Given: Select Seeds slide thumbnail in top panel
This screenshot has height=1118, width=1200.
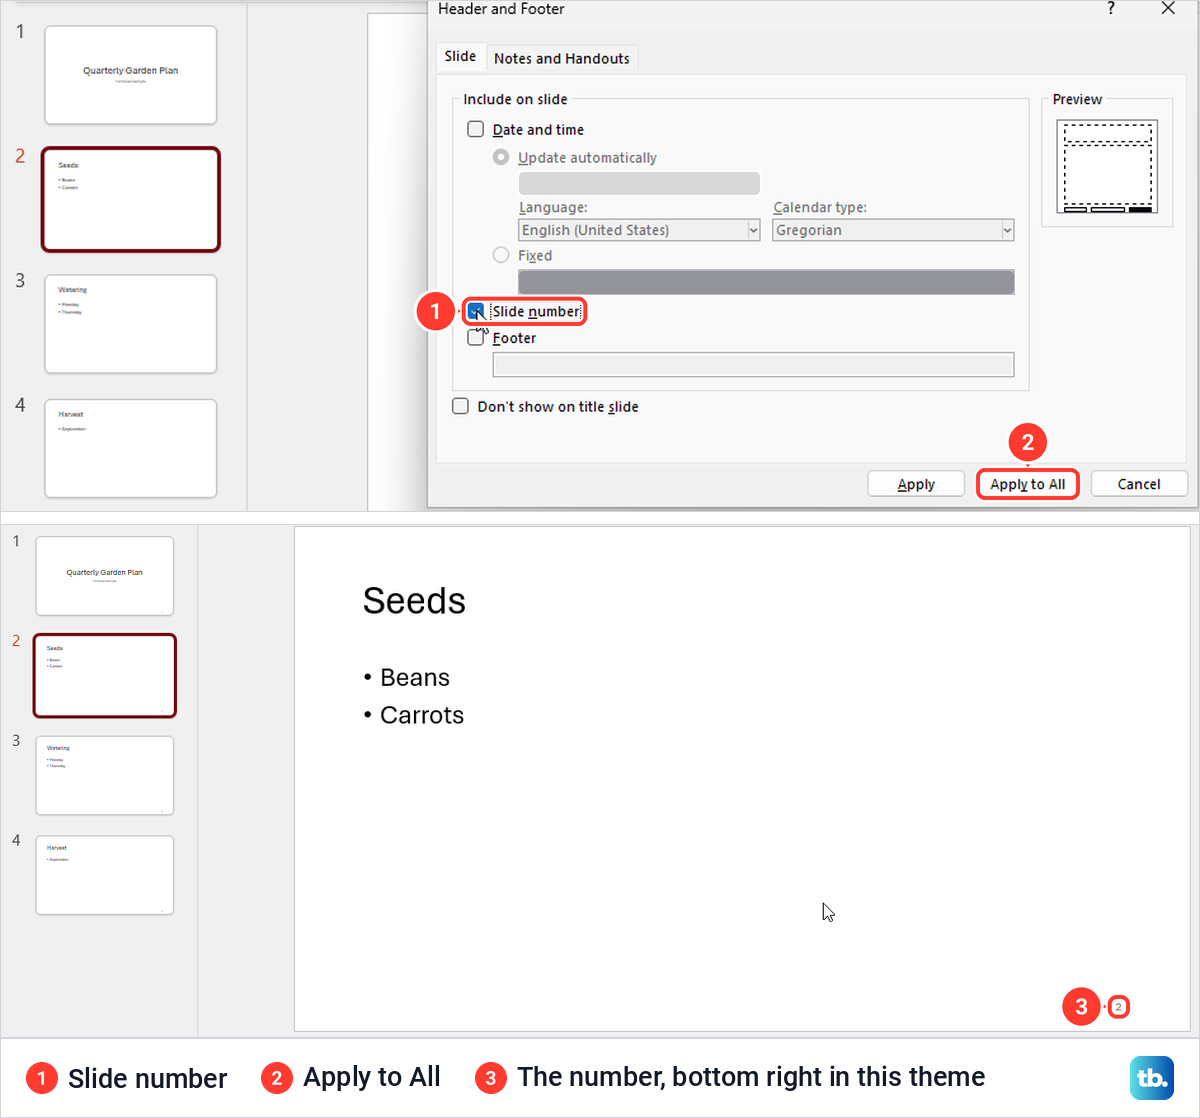Looking at the screenshot, I should [131, 199].
